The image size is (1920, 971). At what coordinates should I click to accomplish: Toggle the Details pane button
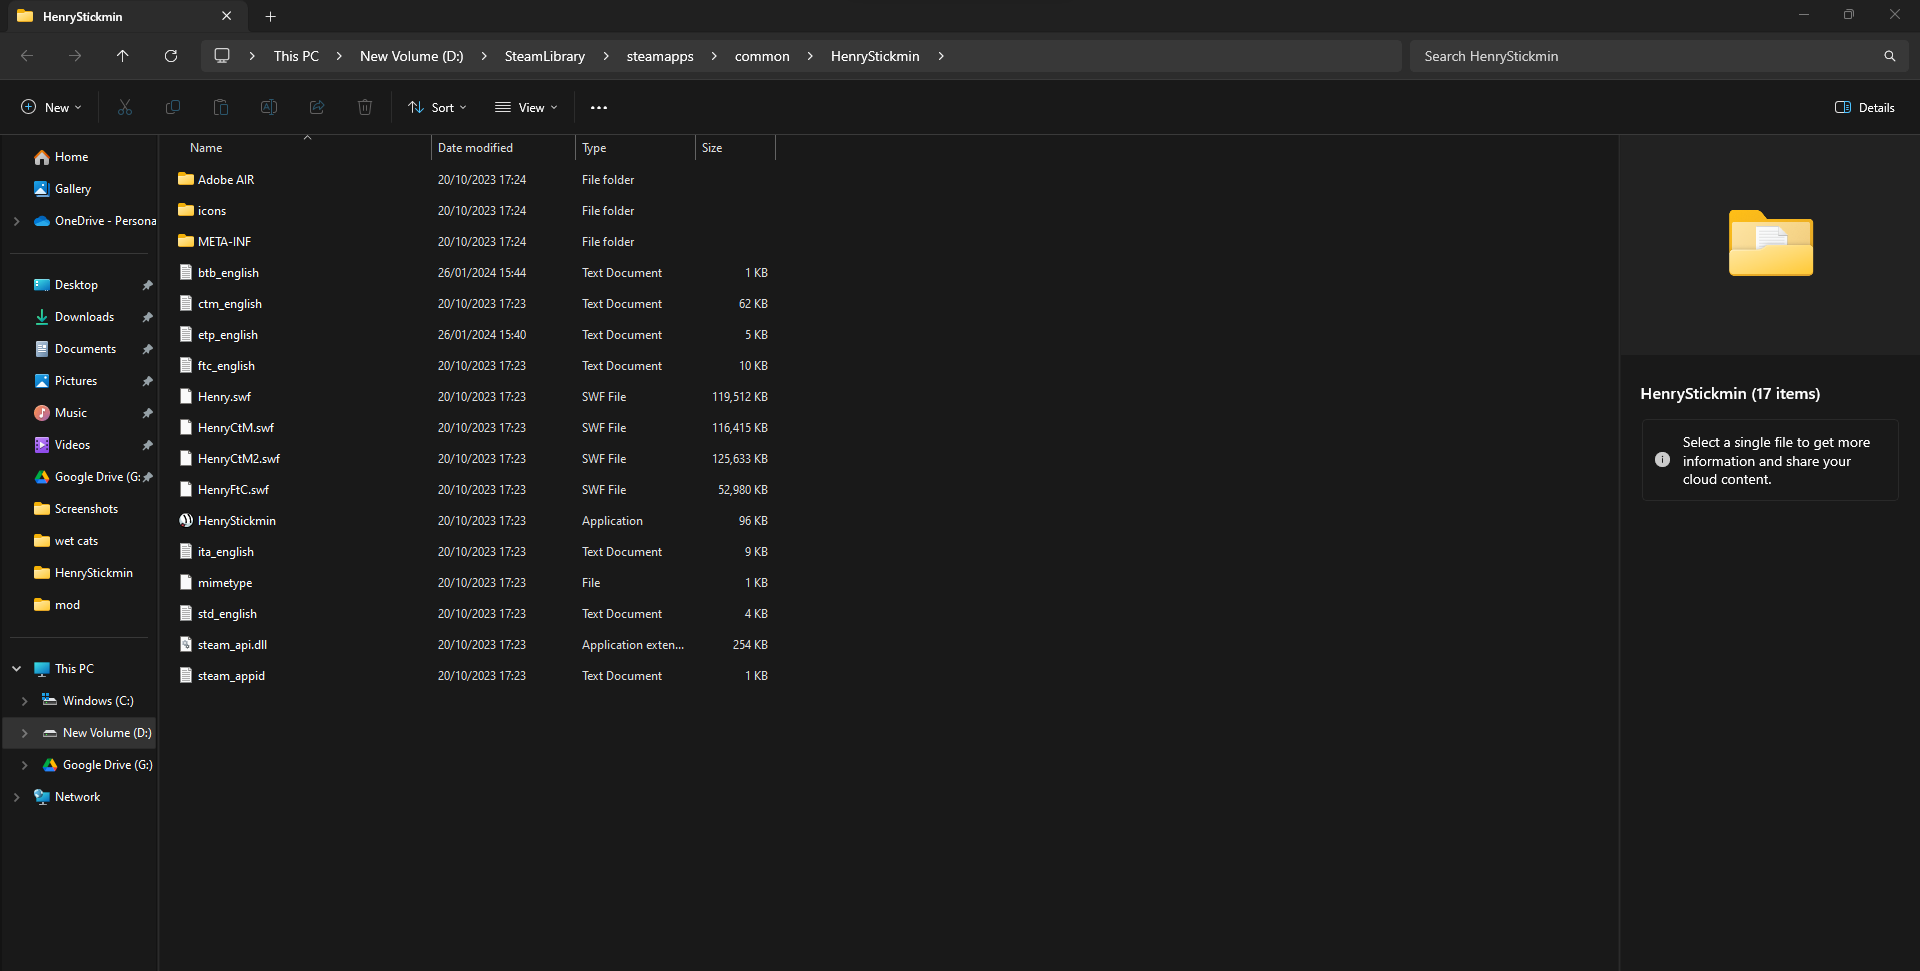tap(1865, 107)
